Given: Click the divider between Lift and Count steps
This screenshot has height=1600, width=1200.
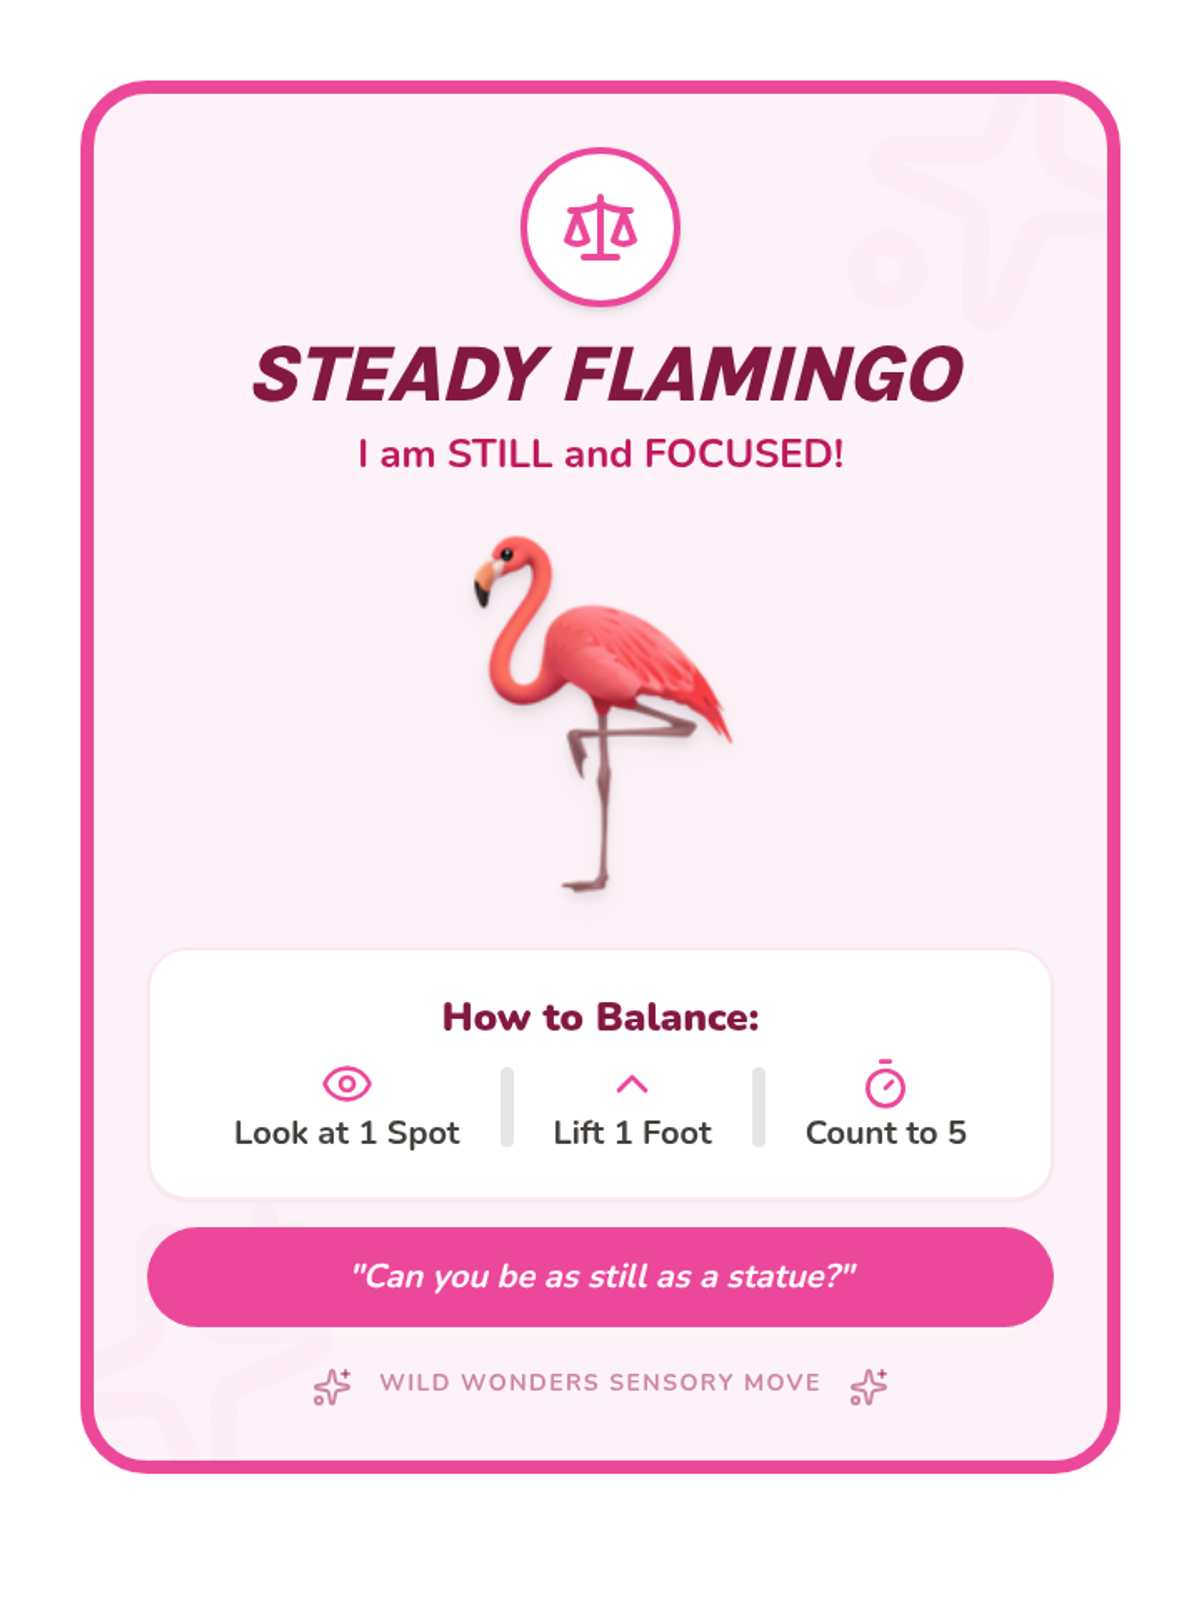Looking at the screenshot, I should tap(759, 1107).
